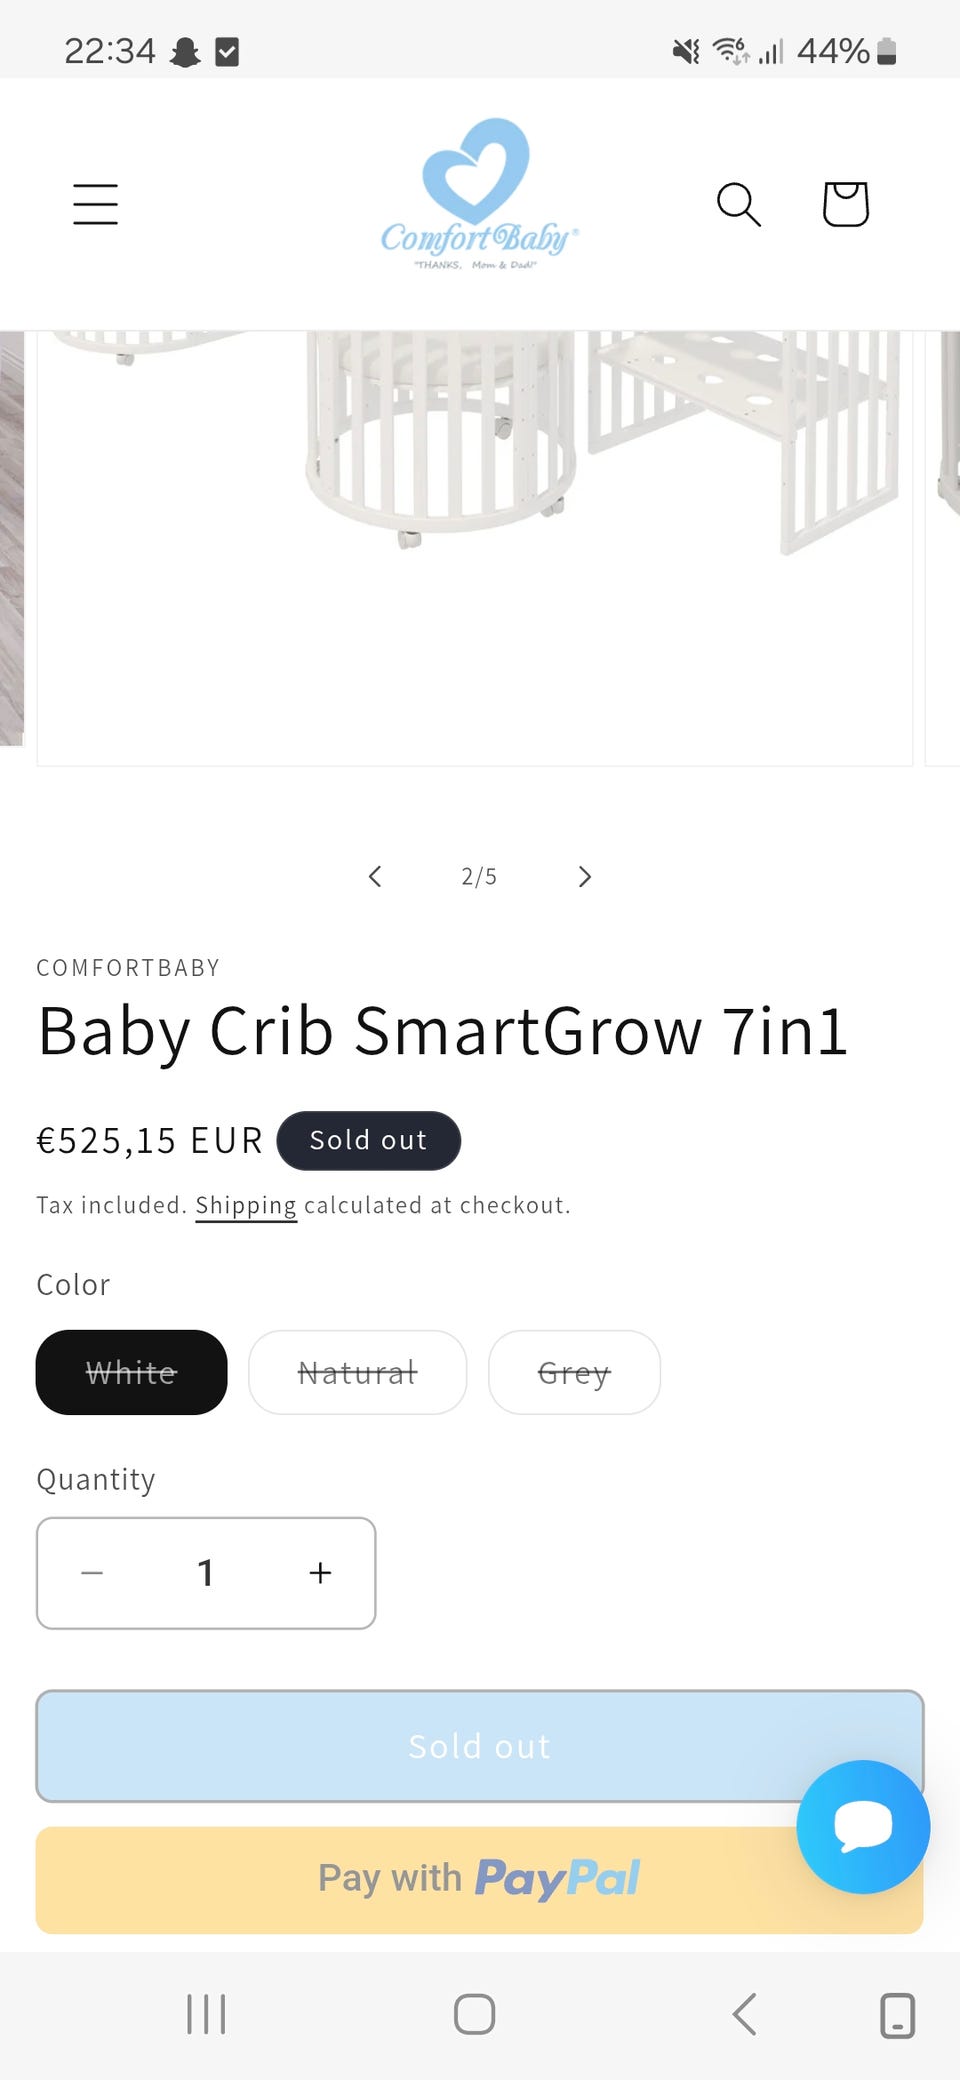The height and width of the screenshot is (2080, 960).
Task: Select the Natural color option
Action: coord(357,1372)
